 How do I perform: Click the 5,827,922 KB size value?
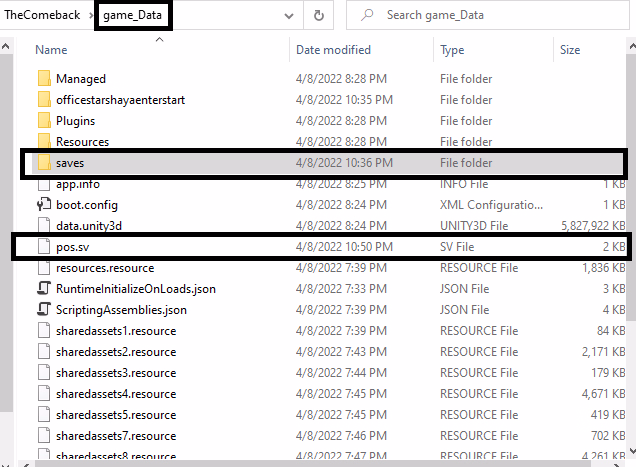pyautogui.click(x=593, y=226)
